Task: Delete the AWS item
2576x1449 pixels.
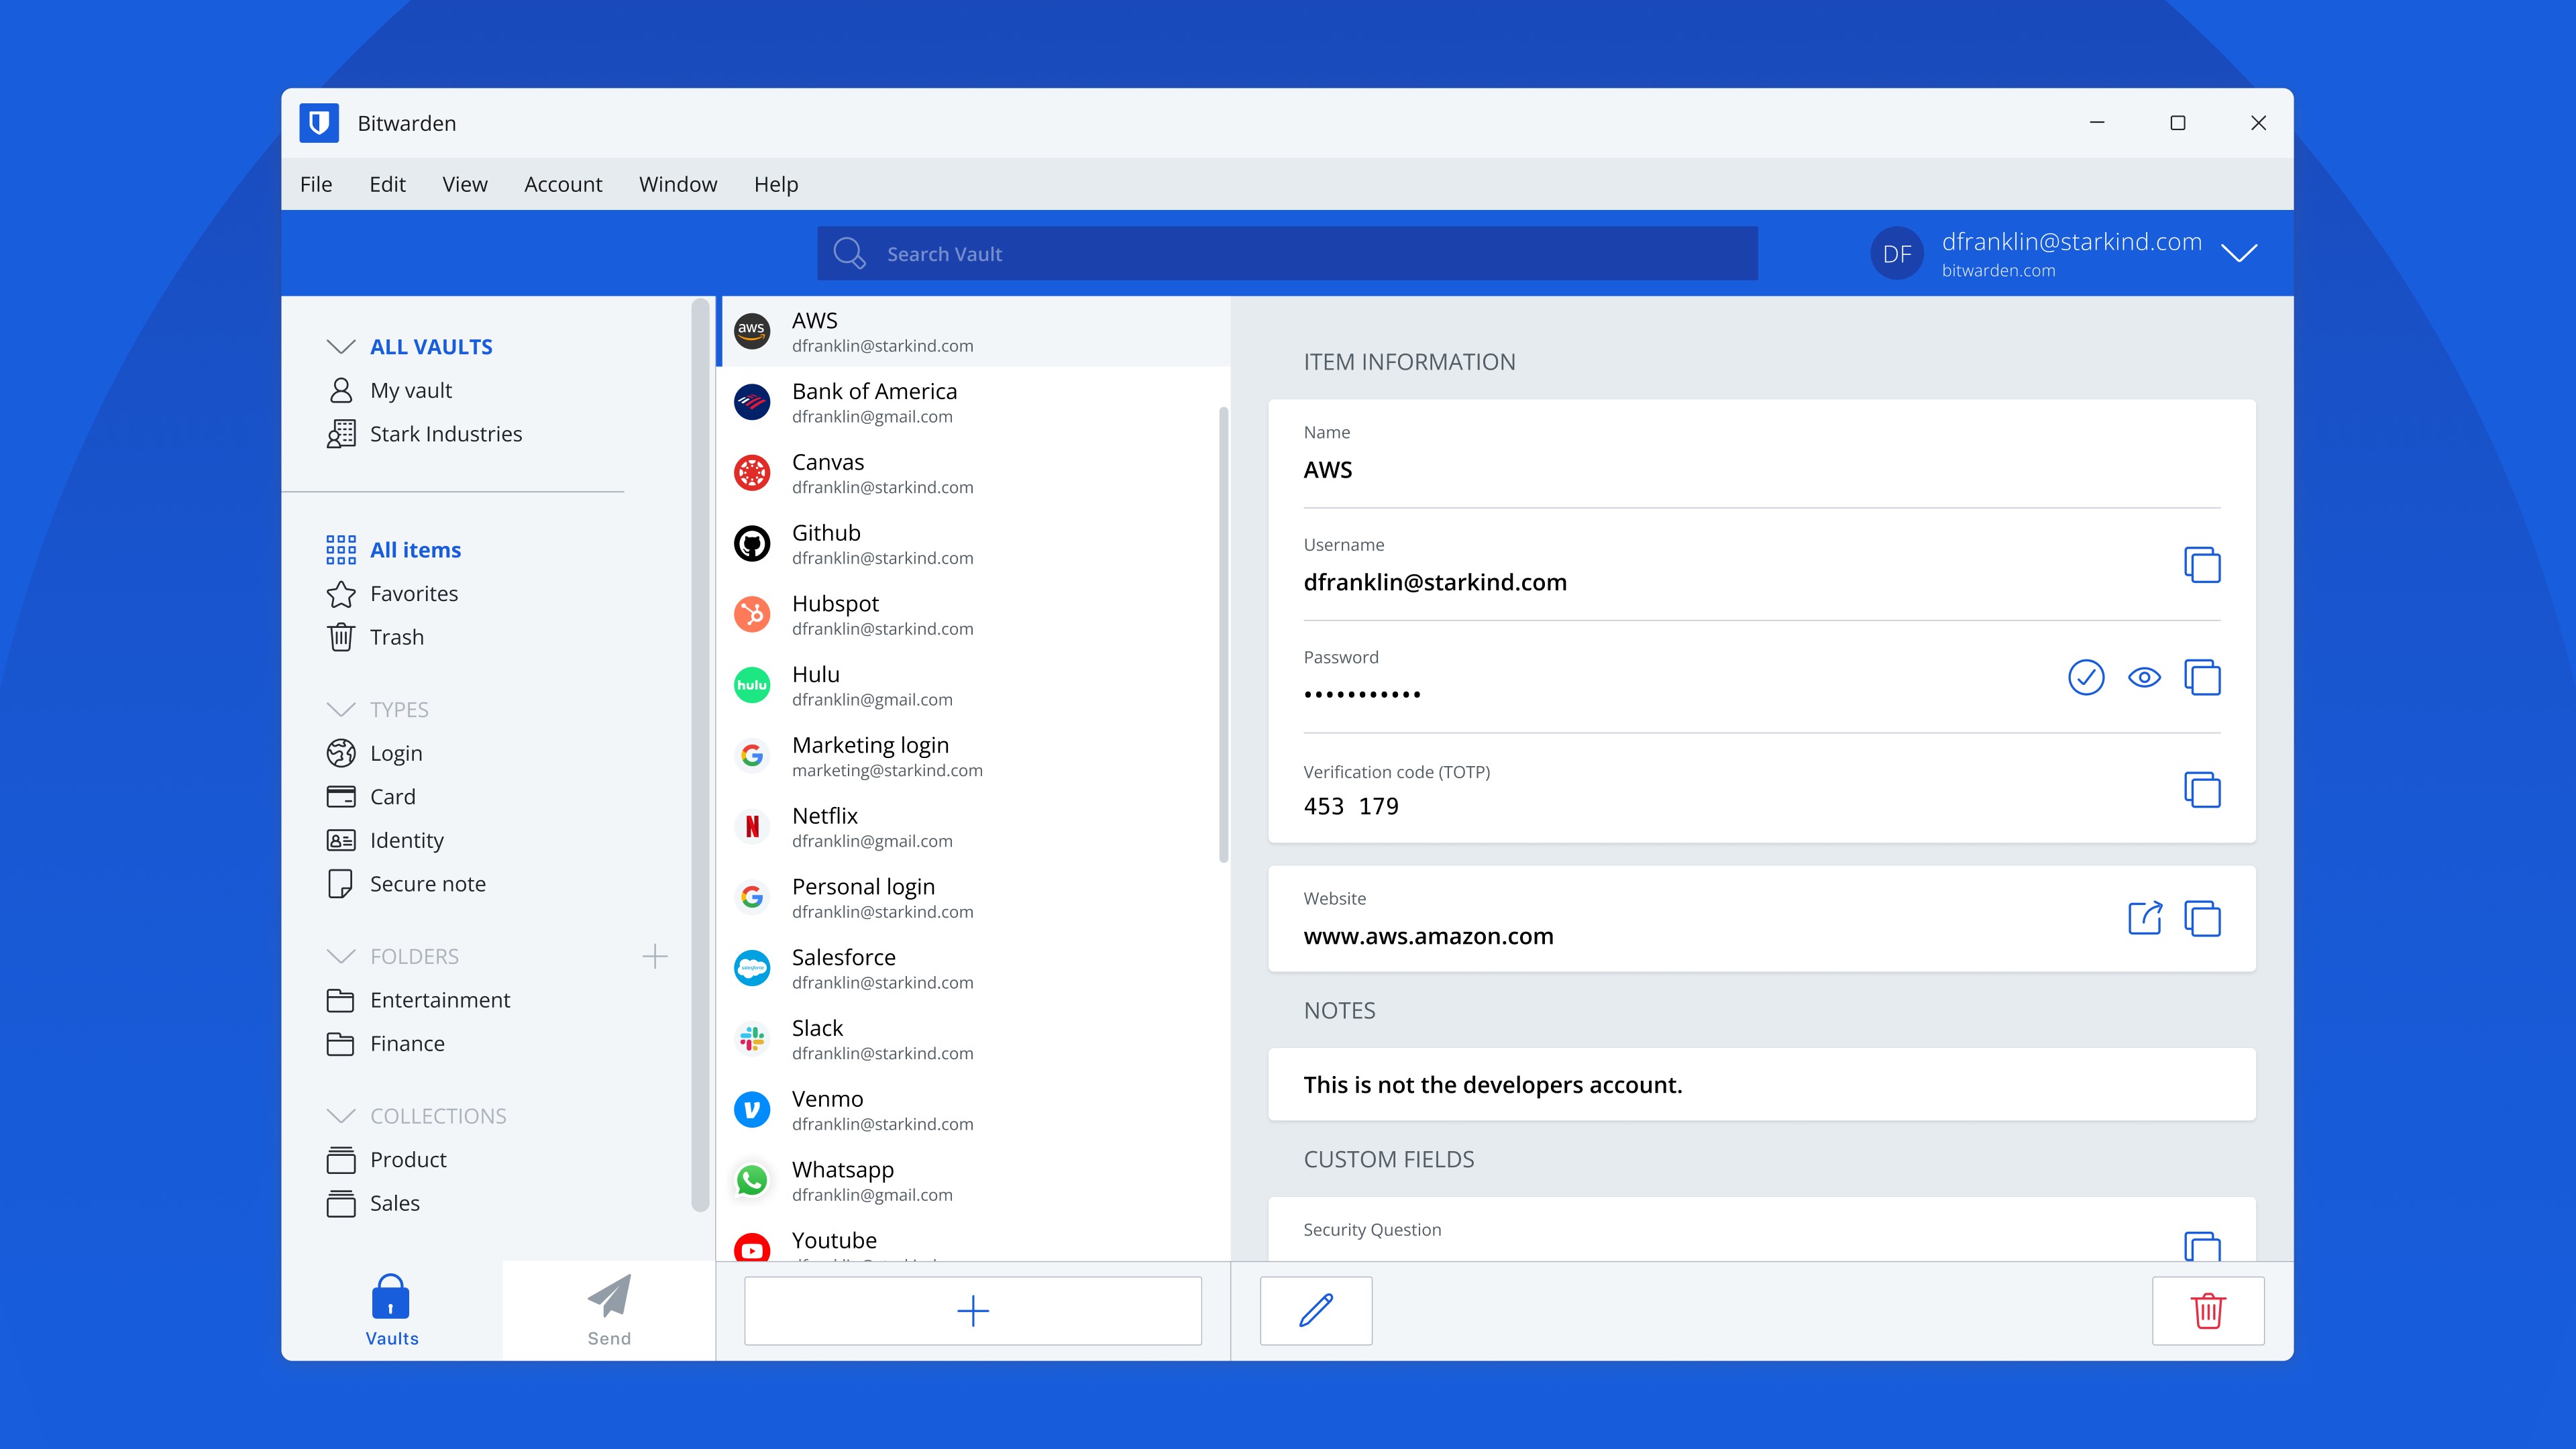Action: [x=2208, y=1310]
